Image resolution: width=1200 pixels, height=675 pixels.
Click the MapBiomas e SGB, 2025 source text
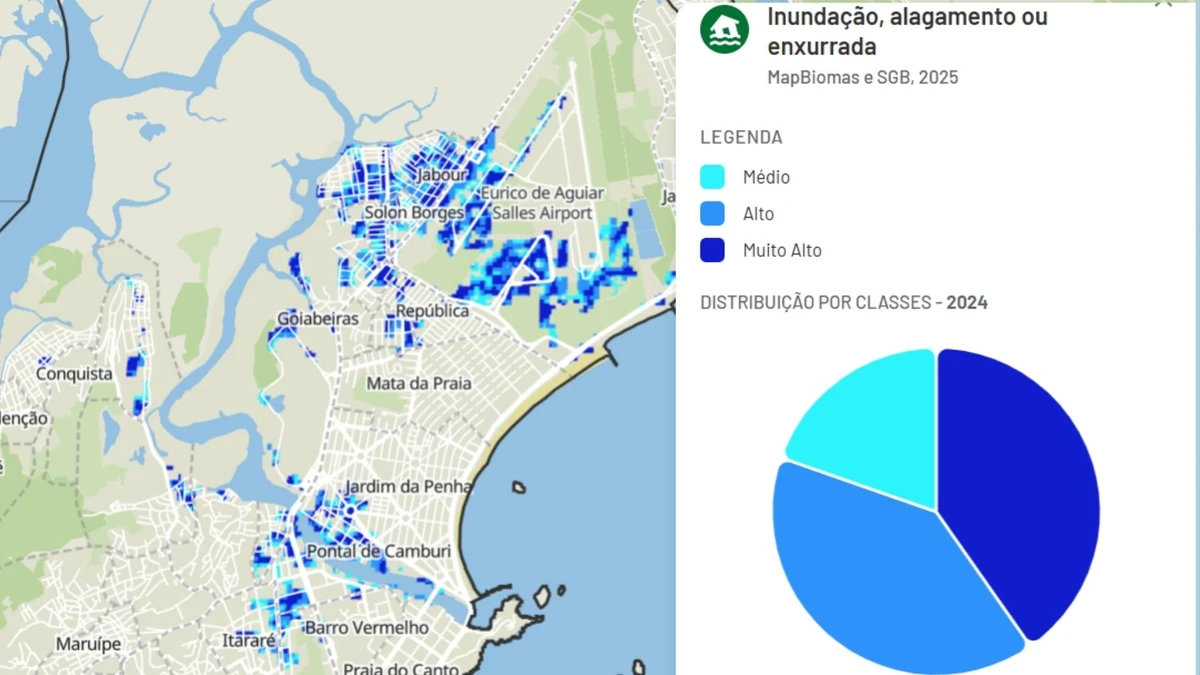(862, 77)
